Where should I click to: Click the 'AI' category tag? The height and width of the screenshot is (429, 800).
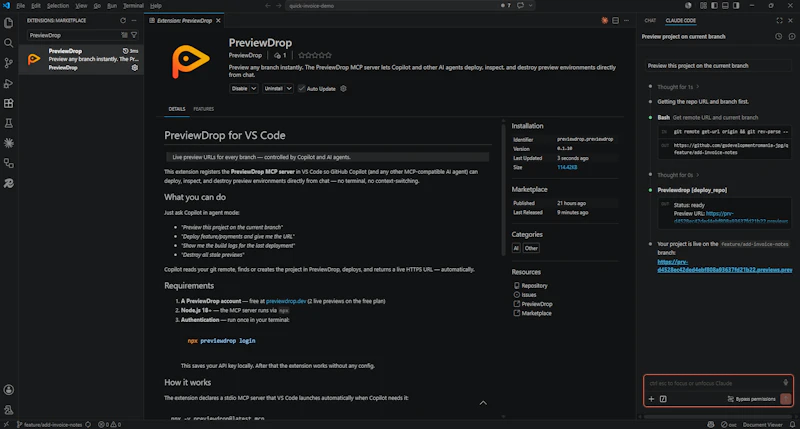pyautogui.click(x=516, y=248)
